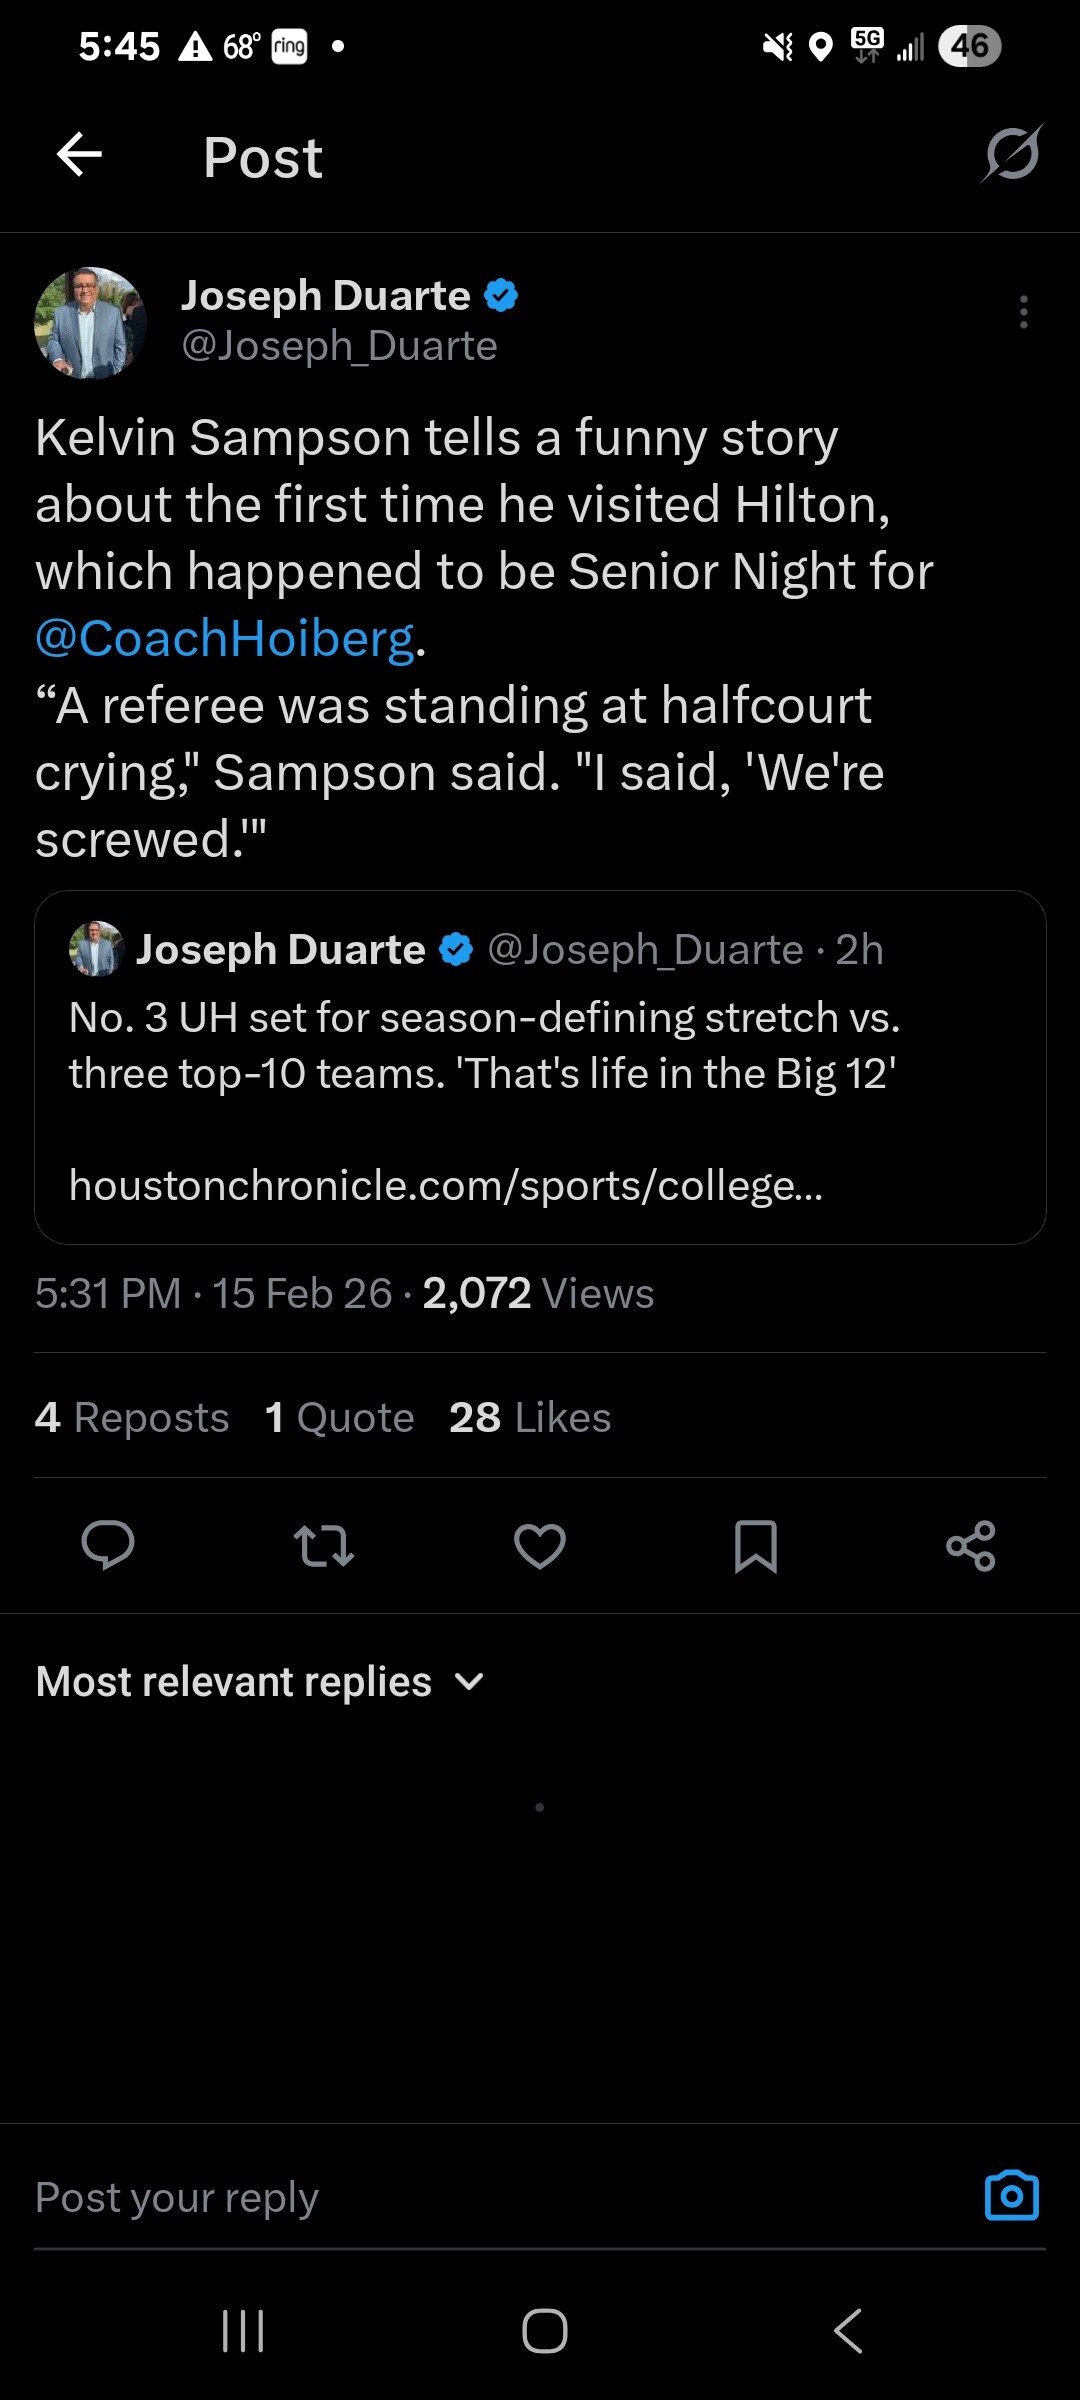Open the Grok icon in header
1080x2400 pixels.
(x=1012, y=155)
